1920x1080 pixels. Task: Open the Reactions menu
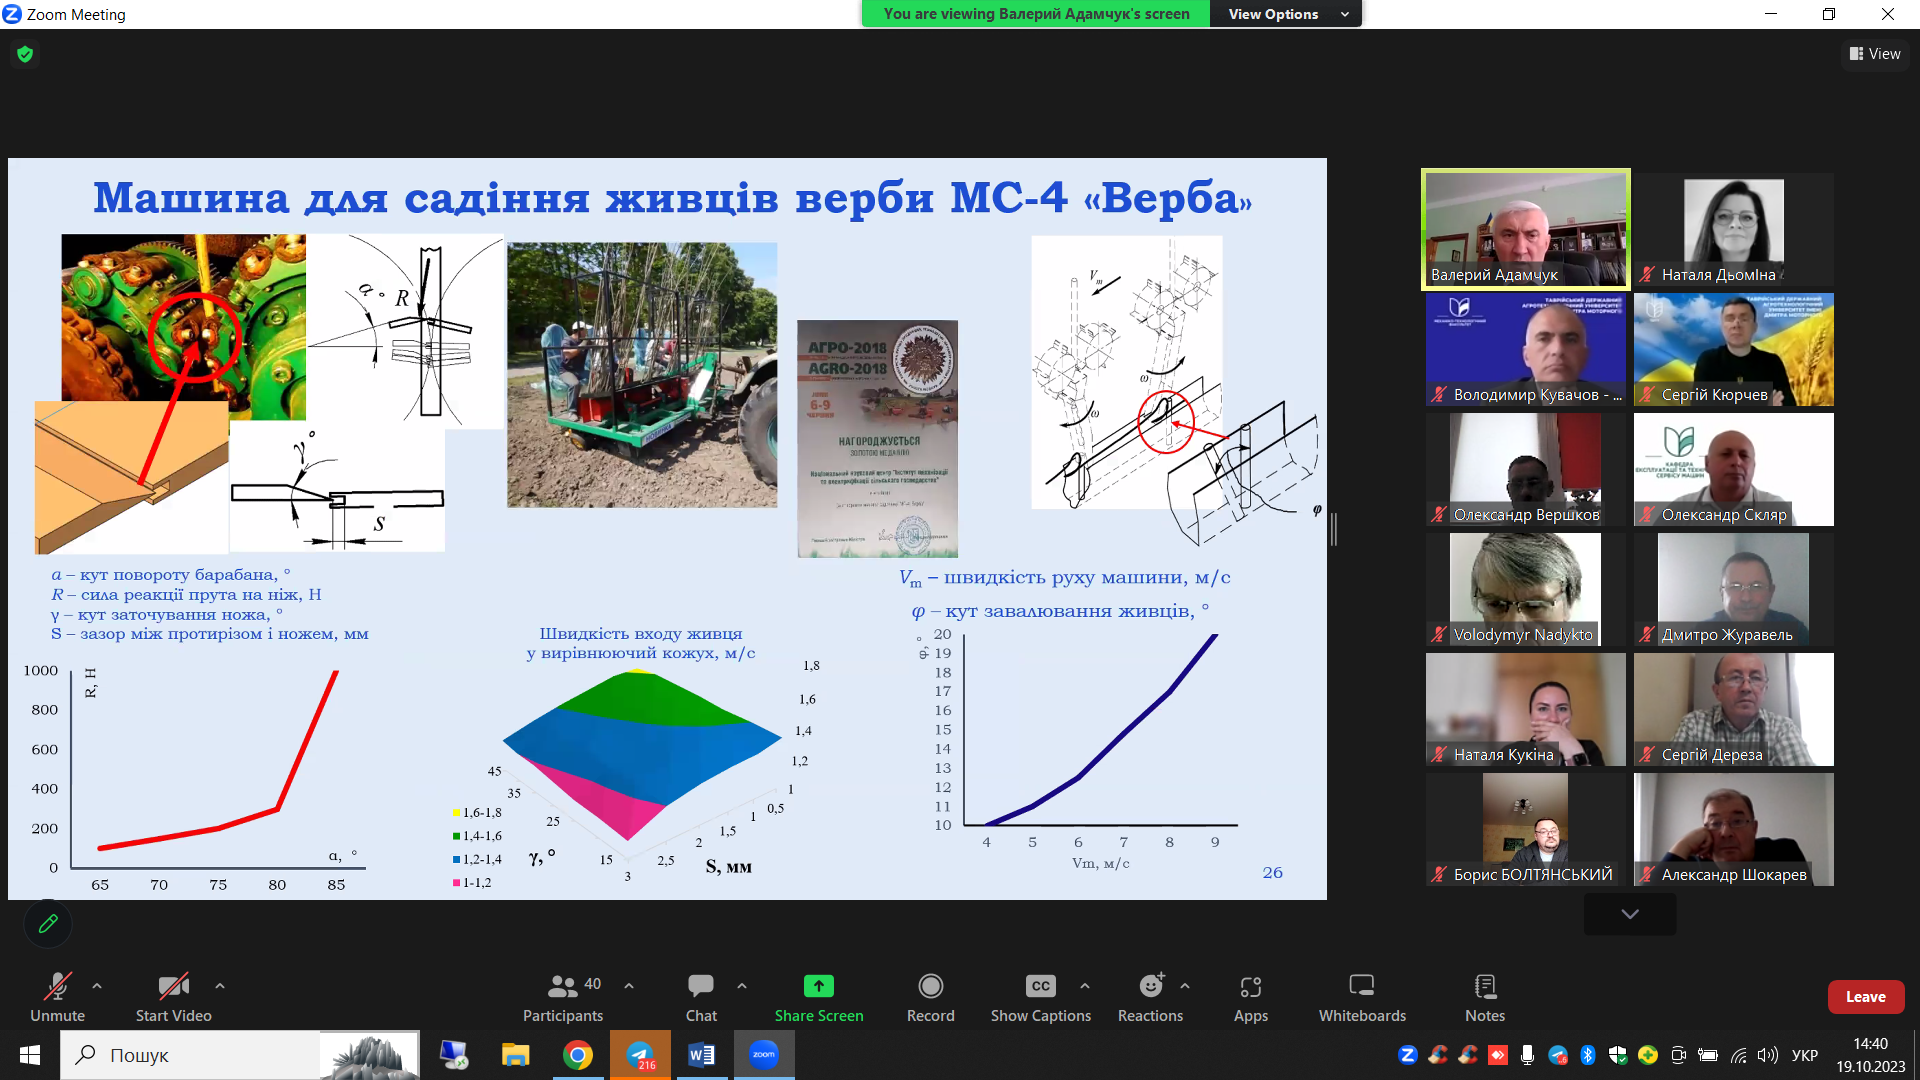pyautogui.click(x=1150, y=987)
